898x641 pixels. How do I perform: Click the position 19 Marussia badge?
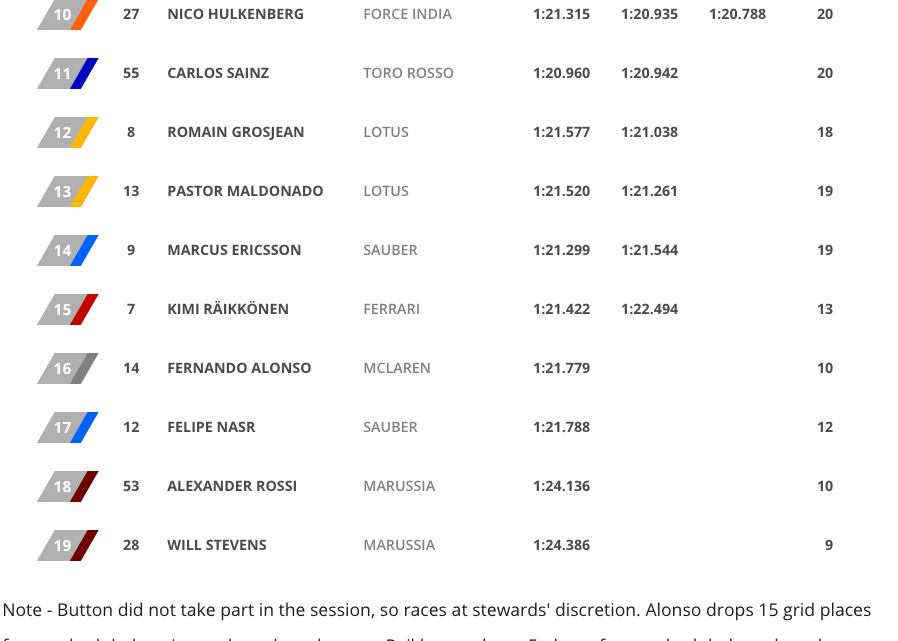[67, 546]
